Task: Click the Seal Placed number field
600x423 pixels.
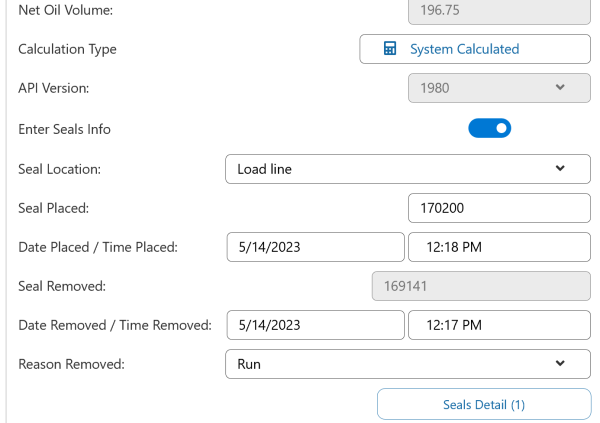Action: pyautogui.click(x=499, y=208)
